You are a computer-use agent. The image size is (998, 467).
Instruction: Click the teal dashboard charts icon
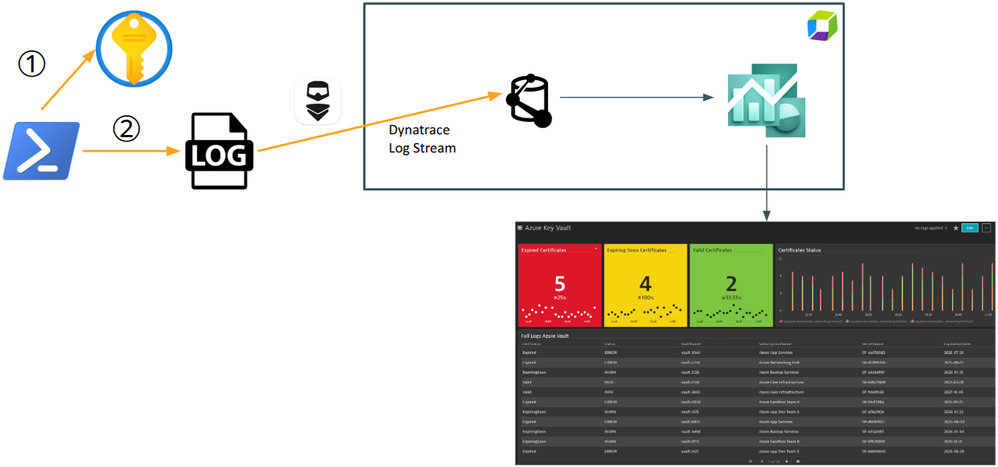coord(768,100)
